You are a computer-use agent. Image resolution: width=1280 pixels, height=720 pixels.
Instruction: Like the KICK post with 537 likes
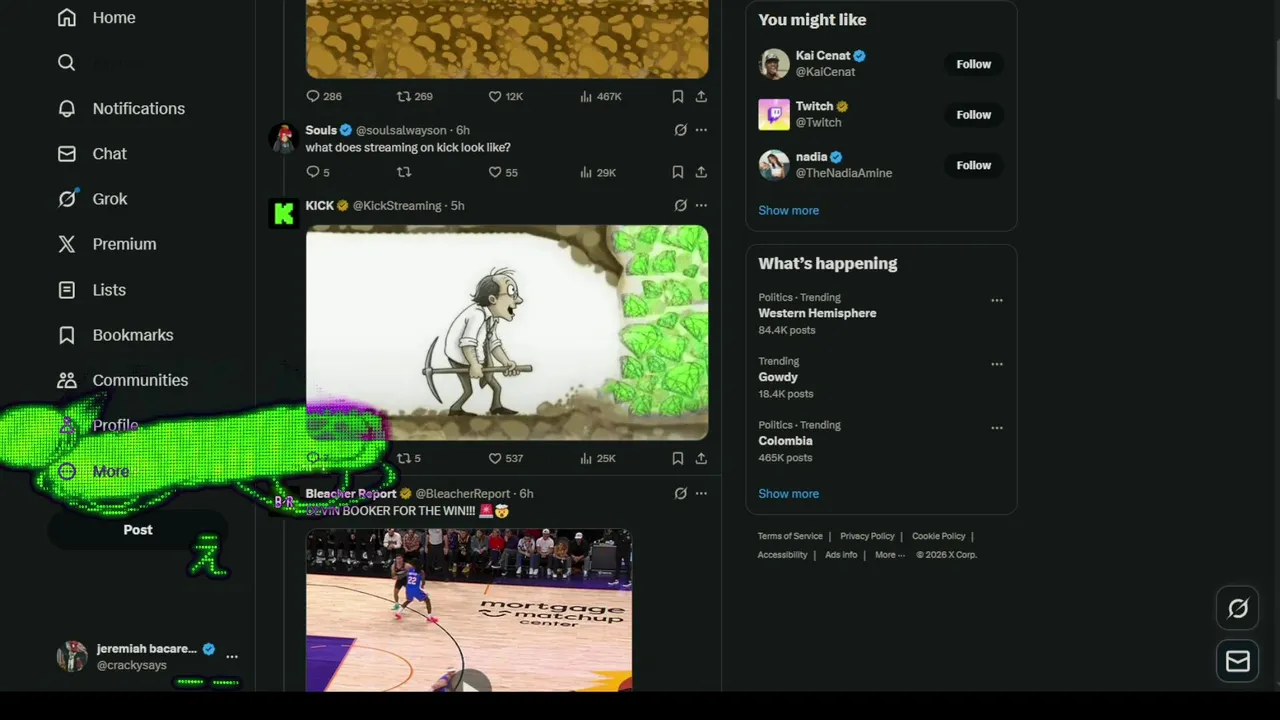tap(505, 458)
